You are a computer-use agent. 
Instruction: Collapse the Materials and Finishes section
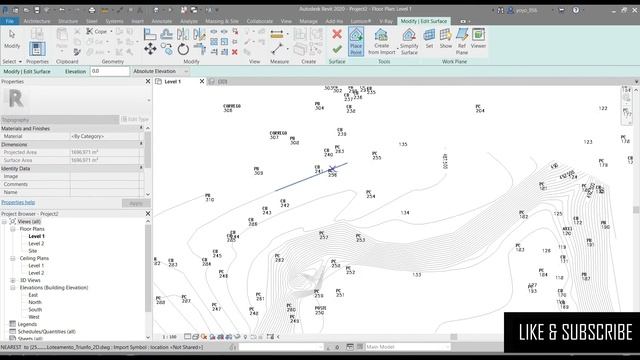141,128
